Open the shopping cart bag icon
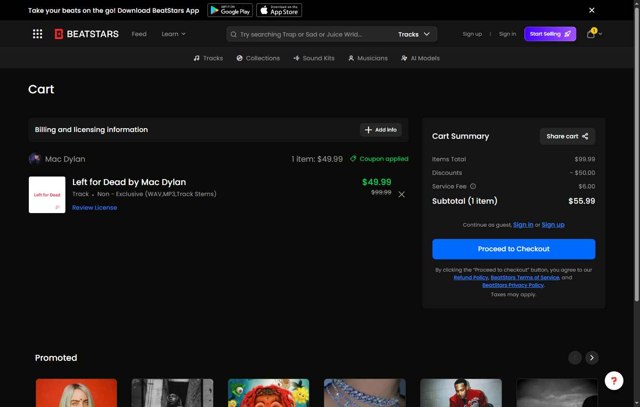Viewport: 640px width, 407px height. point(591,34)
